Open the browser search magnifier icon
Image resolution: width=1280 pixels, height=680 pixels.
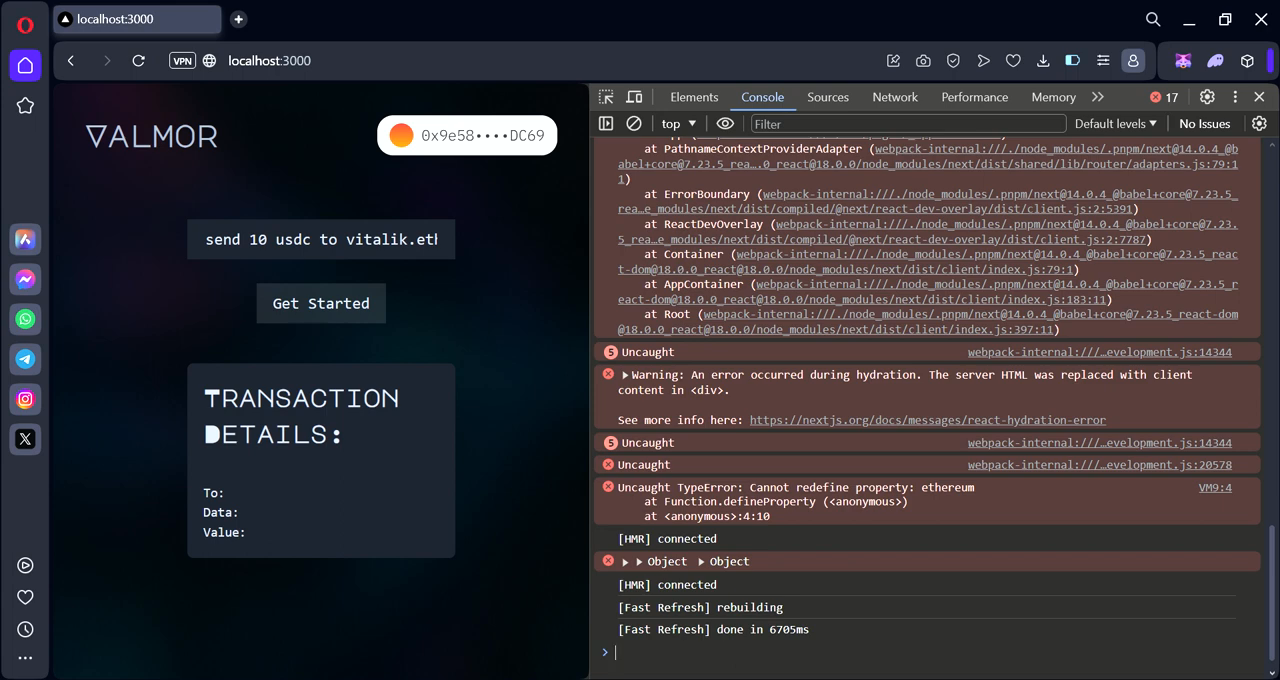click(1153, 19)
